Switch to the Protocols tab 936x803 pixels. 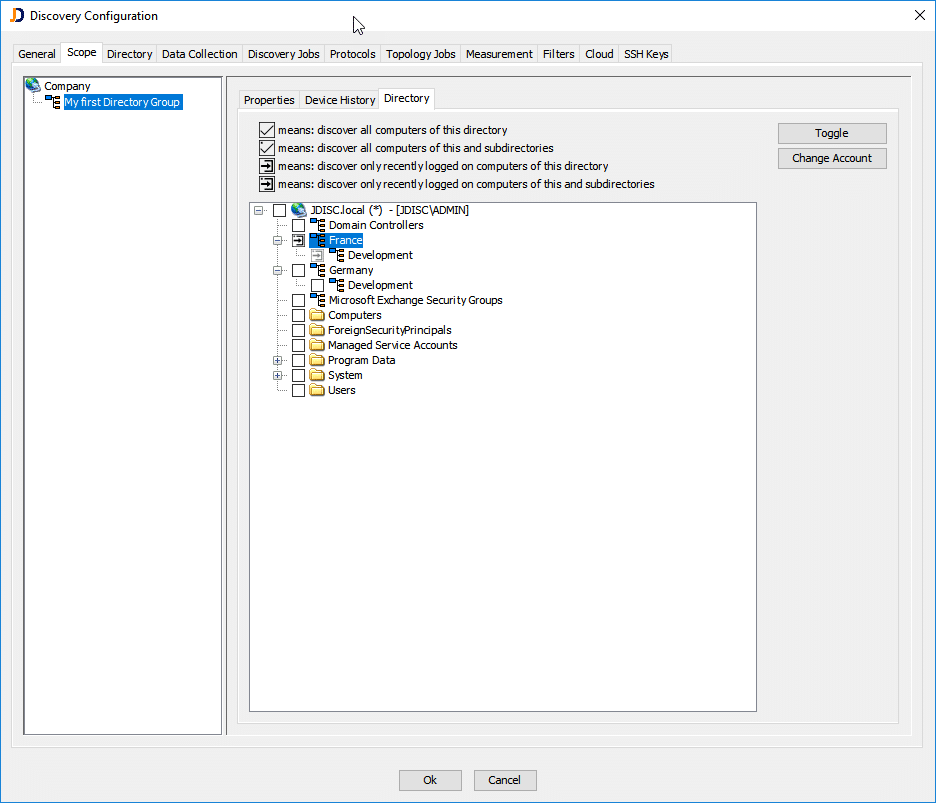(x=352, y=54)
